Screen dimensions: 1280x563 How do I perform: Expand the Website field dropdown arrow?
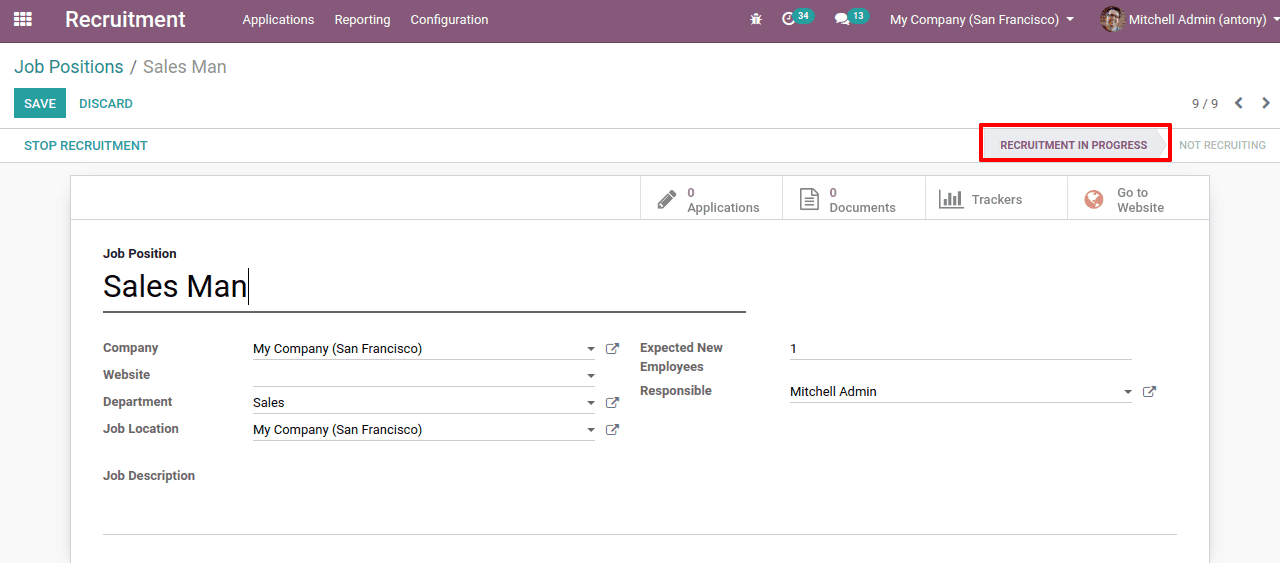coord(591,377)
